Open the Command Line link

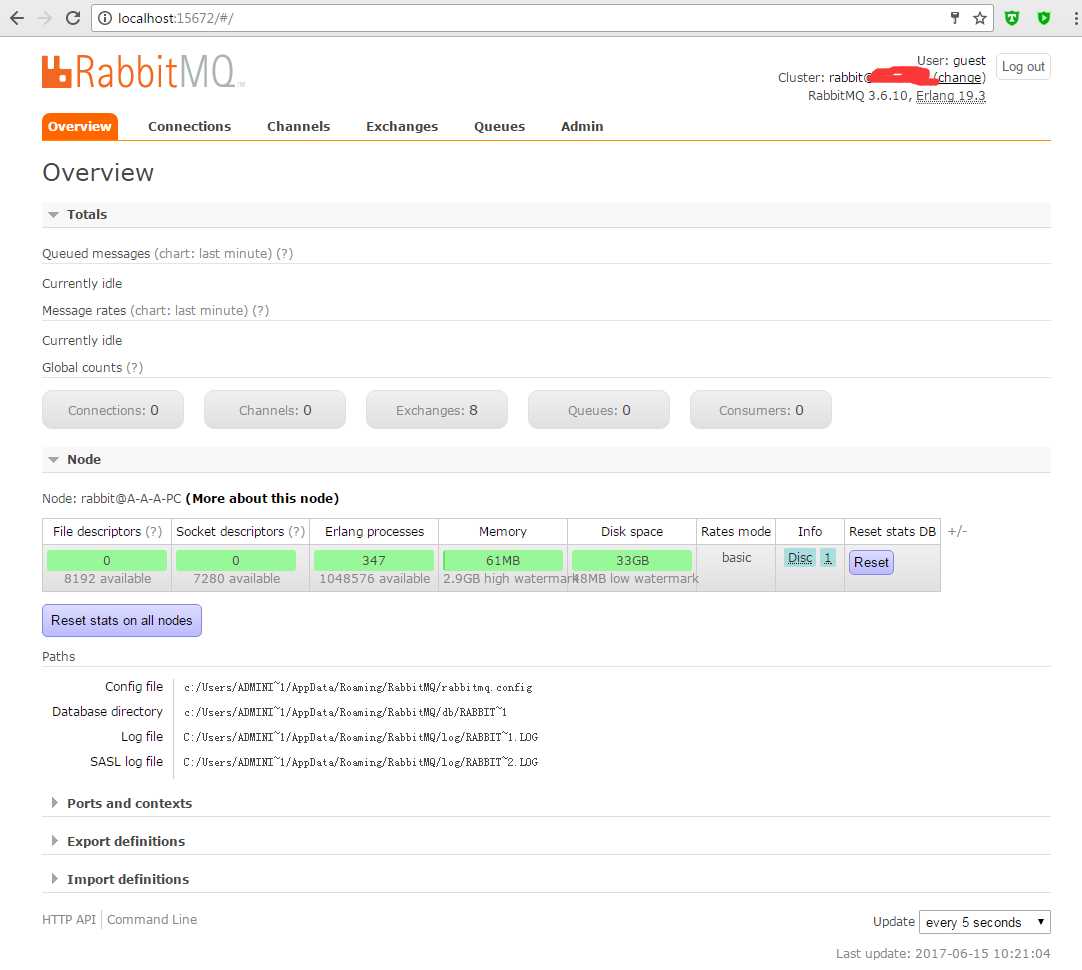[152, 919]
